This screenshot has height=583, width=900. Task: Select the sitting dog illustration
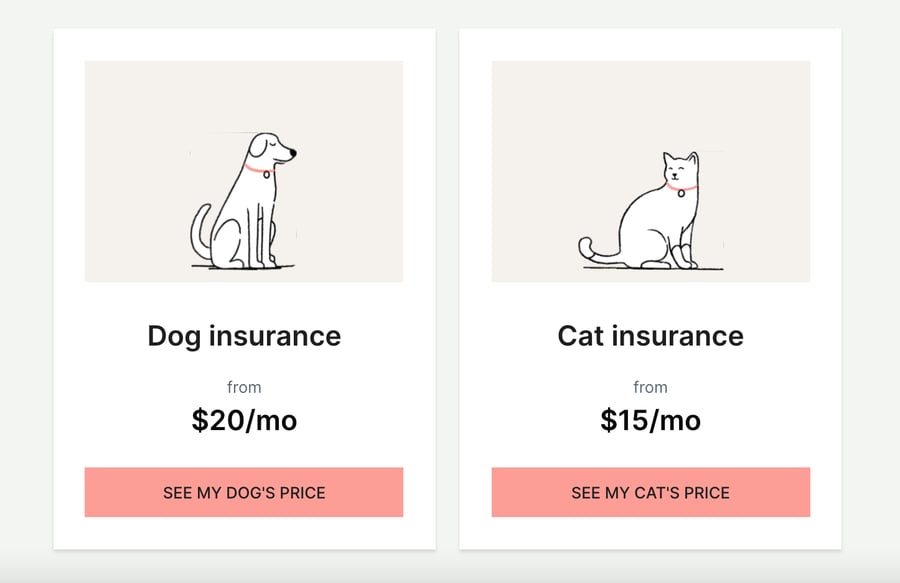point(243,201)
